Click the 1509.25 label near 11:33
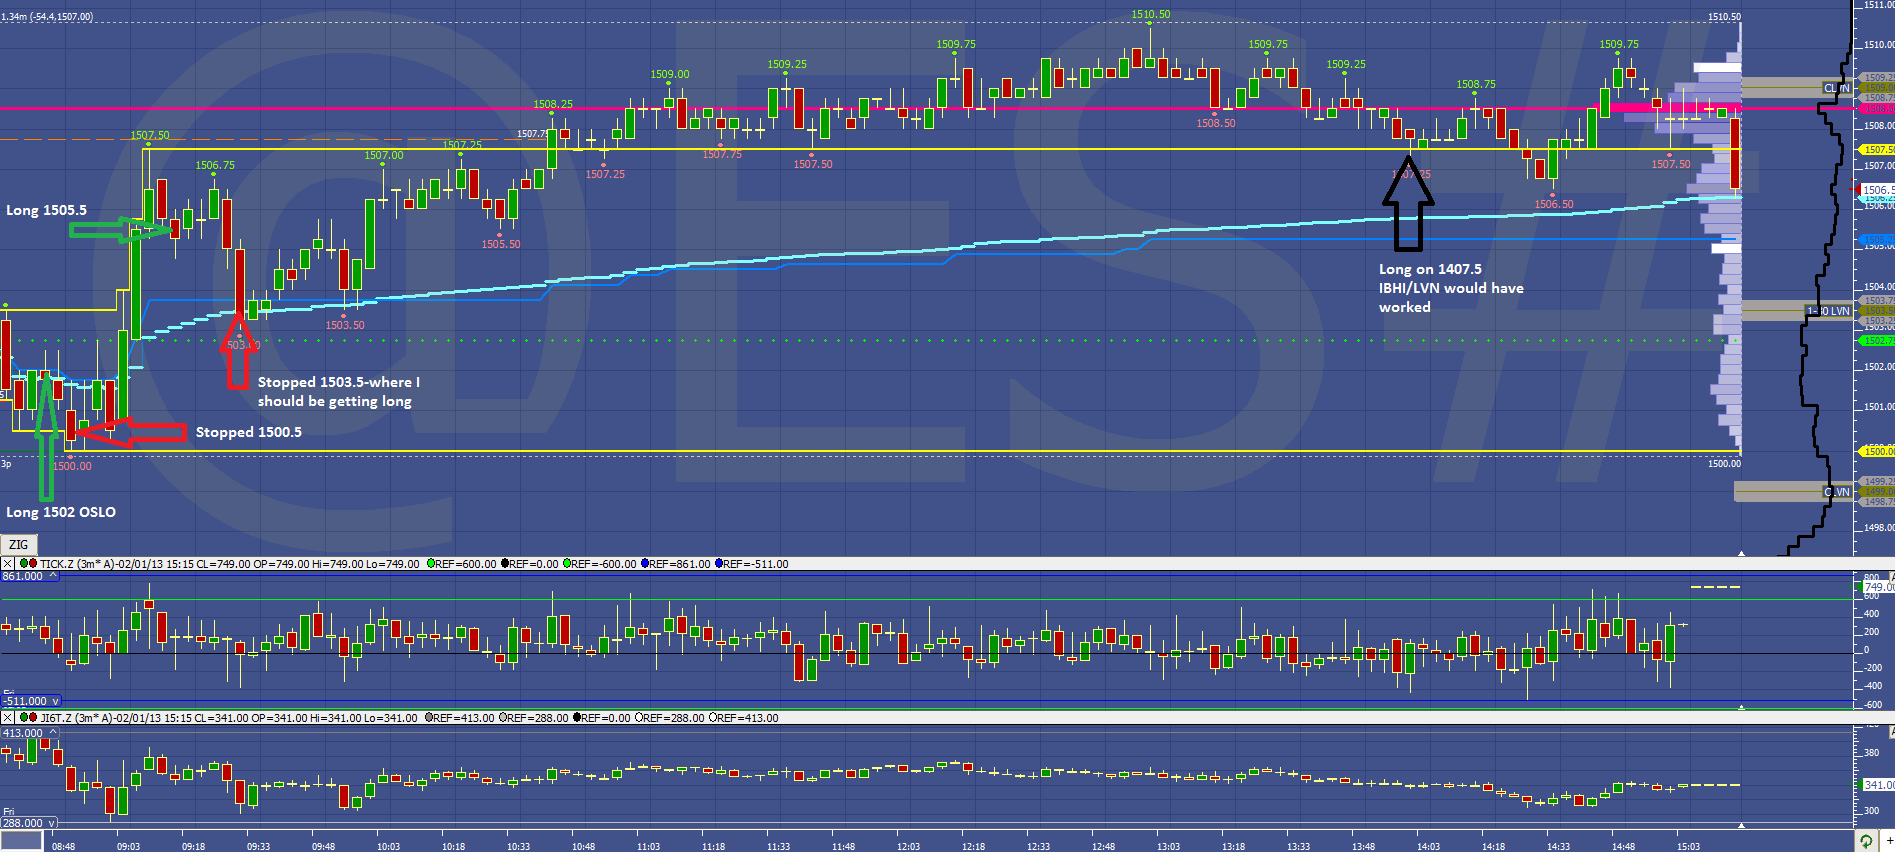Image resolution: width=1895 pixels, height=852 pixels. point(787,64)
